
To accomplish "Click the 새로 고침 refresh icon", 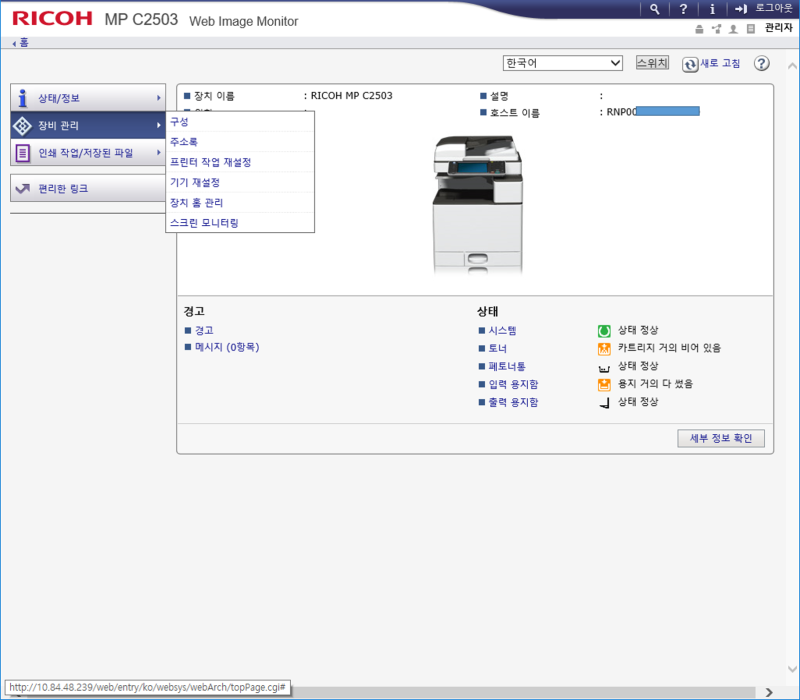I will [x=690, y=64].
